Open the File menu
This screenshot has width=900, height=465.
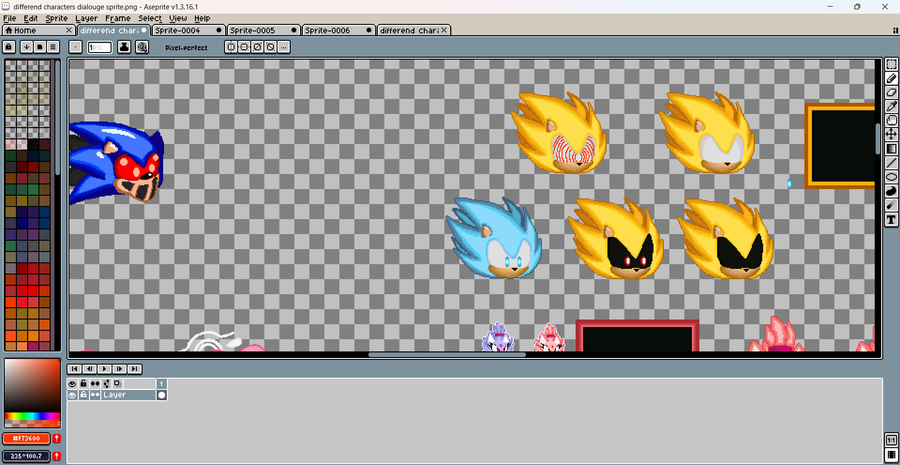tap(10, 18)
